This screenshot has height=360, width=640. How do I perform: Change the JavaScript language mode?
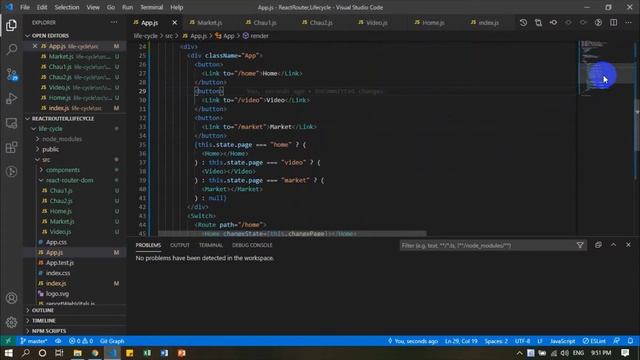tap(562, 341)
